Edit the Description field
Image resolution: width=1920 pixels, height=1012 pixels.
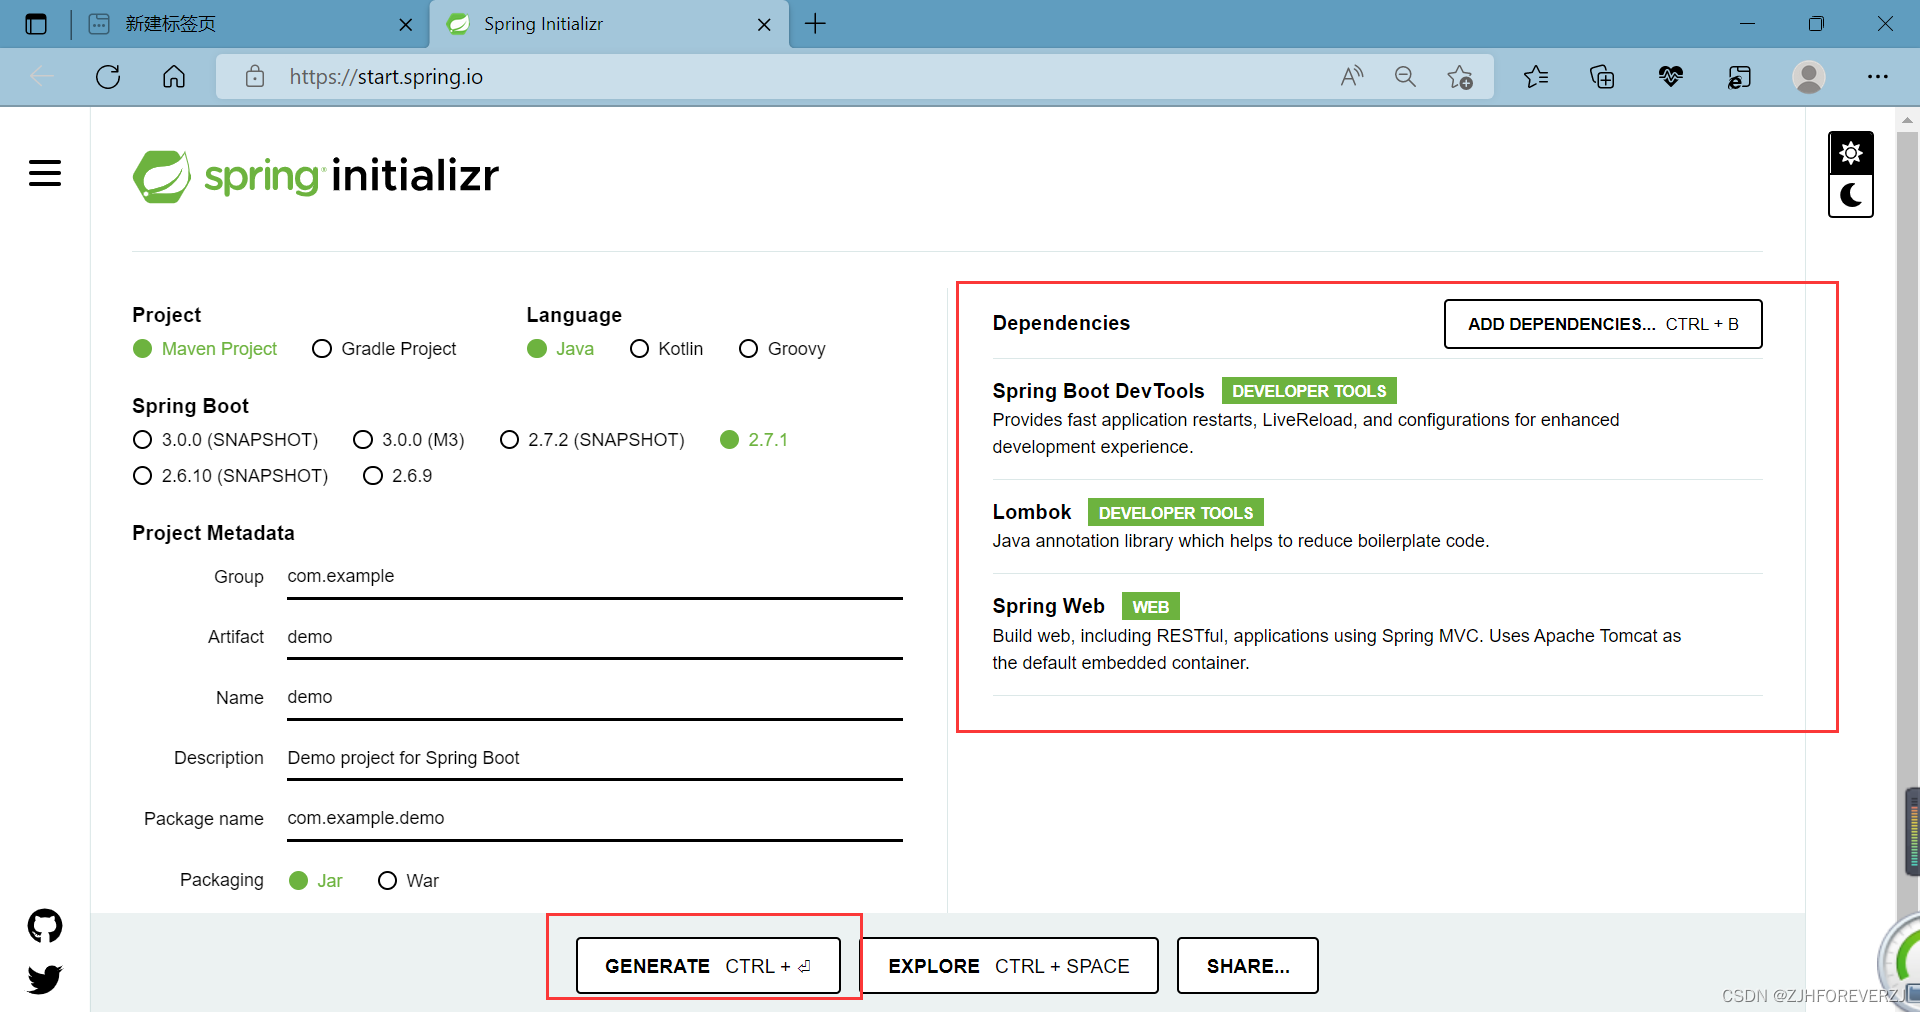pos(595,759)
